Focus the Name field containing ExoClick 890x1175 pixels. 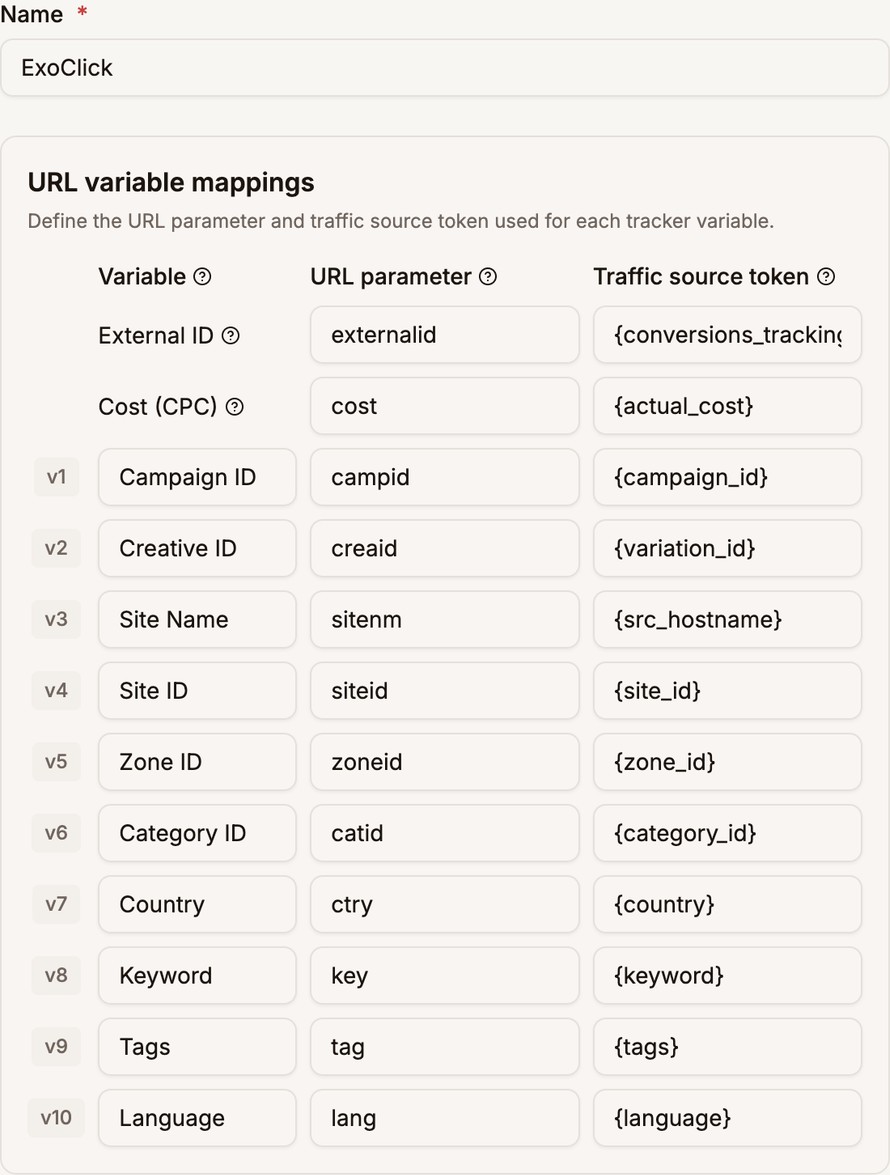[x=444, y=67]
